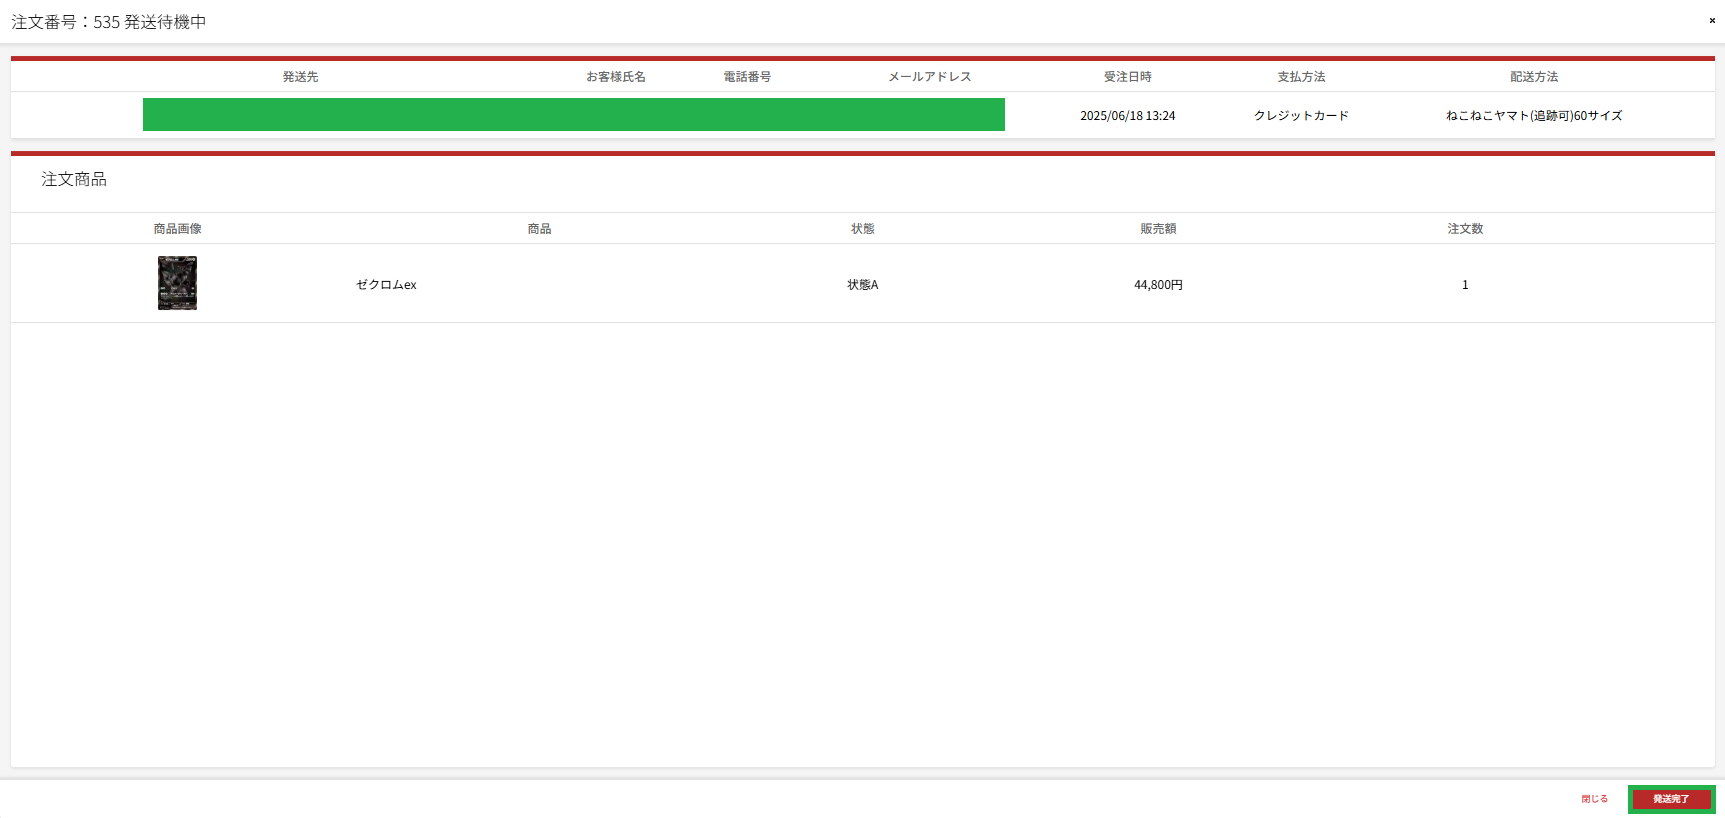
Task: Click the 注文番号:535 dialog title
Action: click(108, 22)
